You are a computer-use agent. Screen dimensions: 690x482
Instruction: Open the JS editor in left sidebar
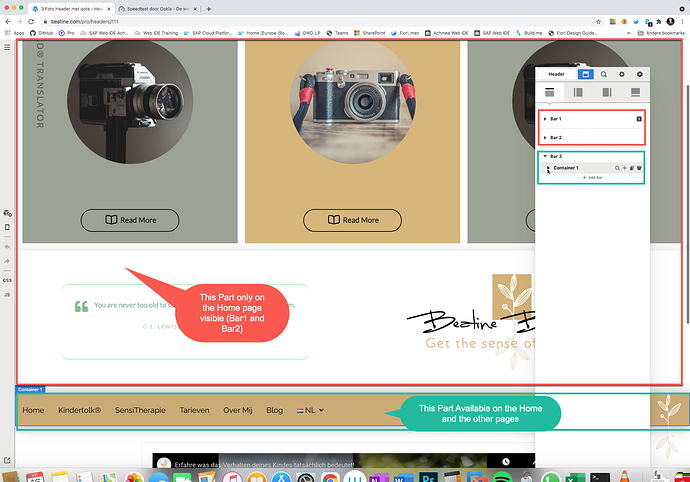[7, 295]
